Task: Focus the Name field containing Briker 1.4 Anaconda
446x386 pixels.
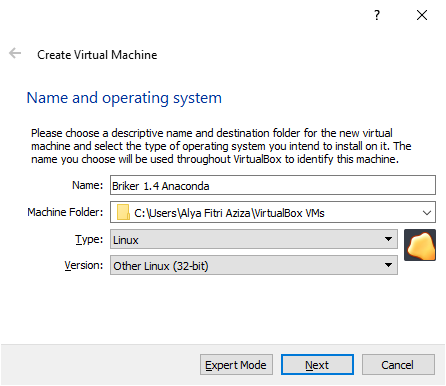Action: click(273, 185)
